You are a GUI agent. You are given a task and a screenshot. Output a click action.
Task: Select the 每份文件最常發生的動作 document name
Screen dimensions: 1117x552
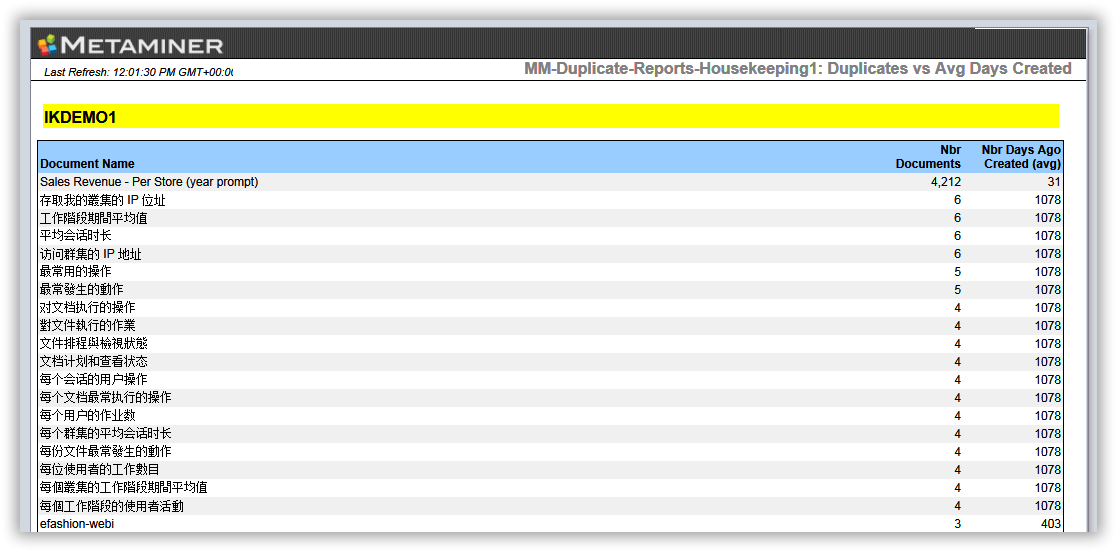105,452
